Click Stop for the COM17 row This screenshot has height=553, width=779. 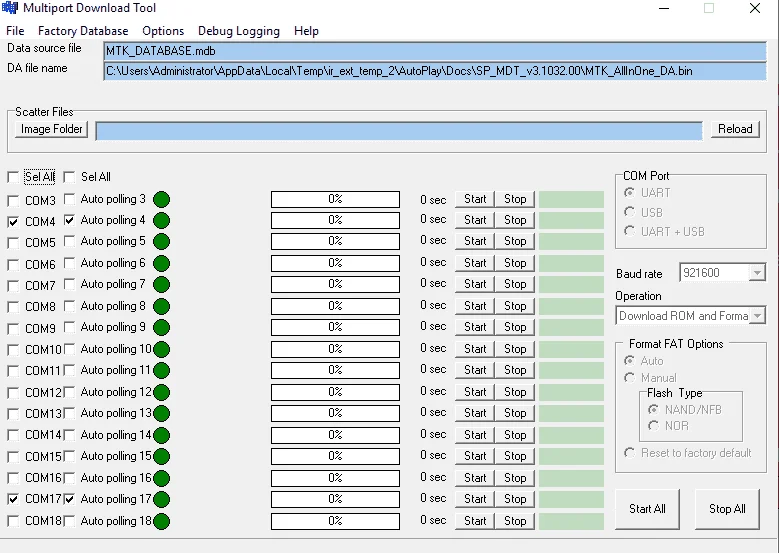coord(515,499)
